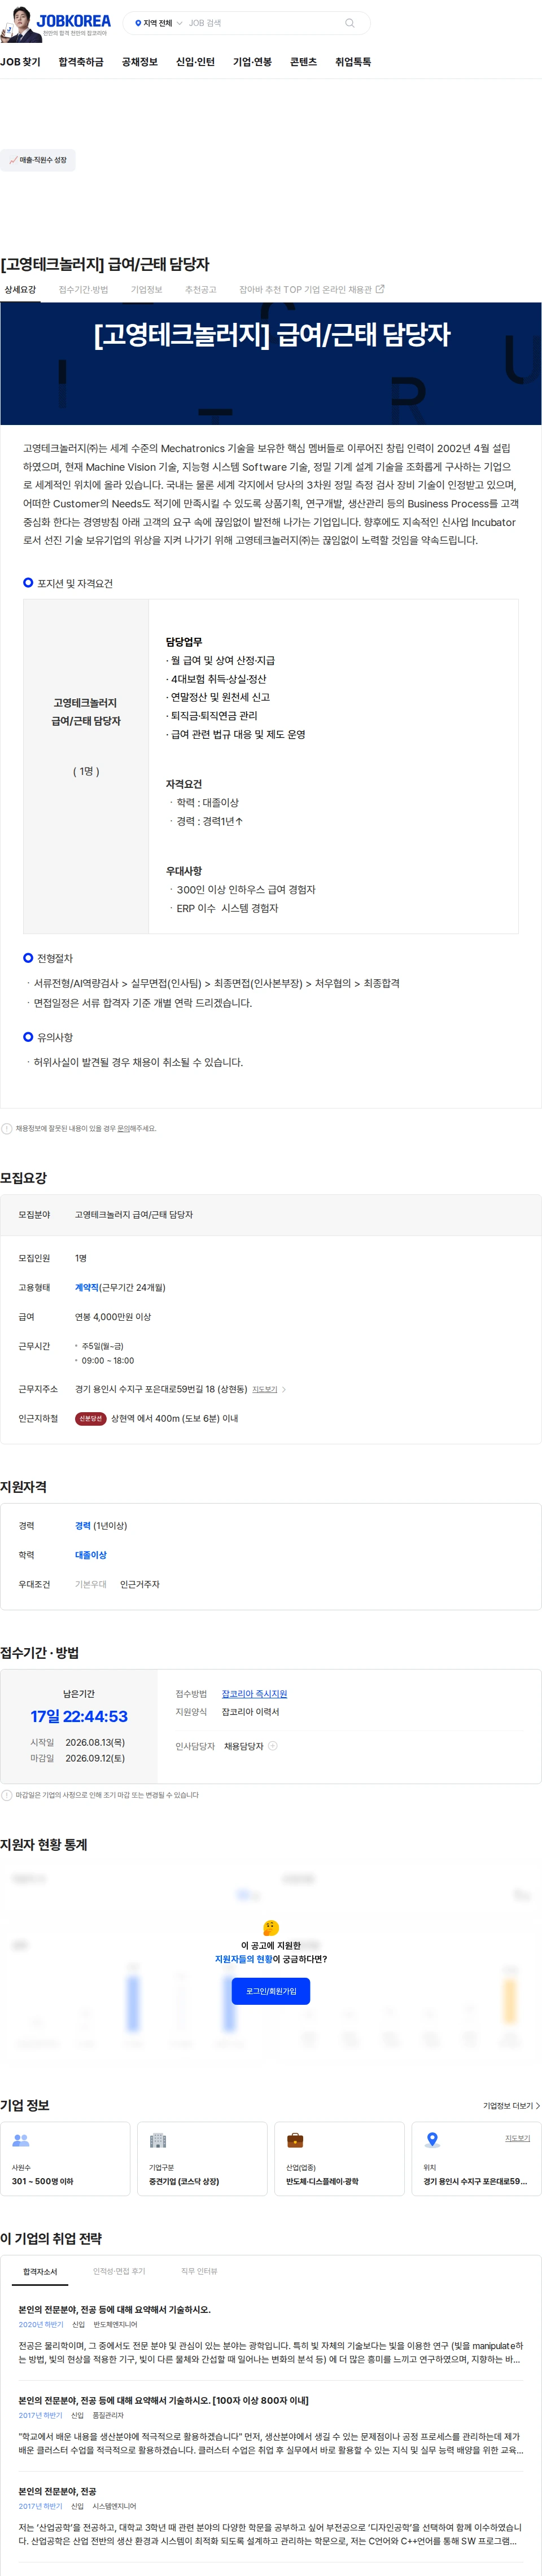Select the 합격자소서 tab
This screenshot has height=2576, width=542.
(x=40, y=2272)
